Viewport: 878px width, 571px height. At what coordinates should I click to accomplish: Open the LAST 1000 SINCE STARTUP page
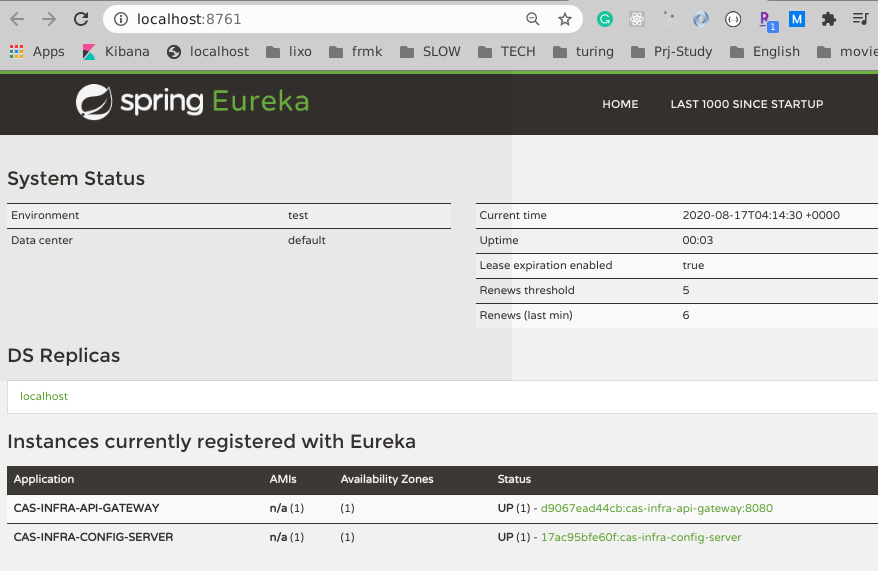pyautogui.click(x=747, y=104)
